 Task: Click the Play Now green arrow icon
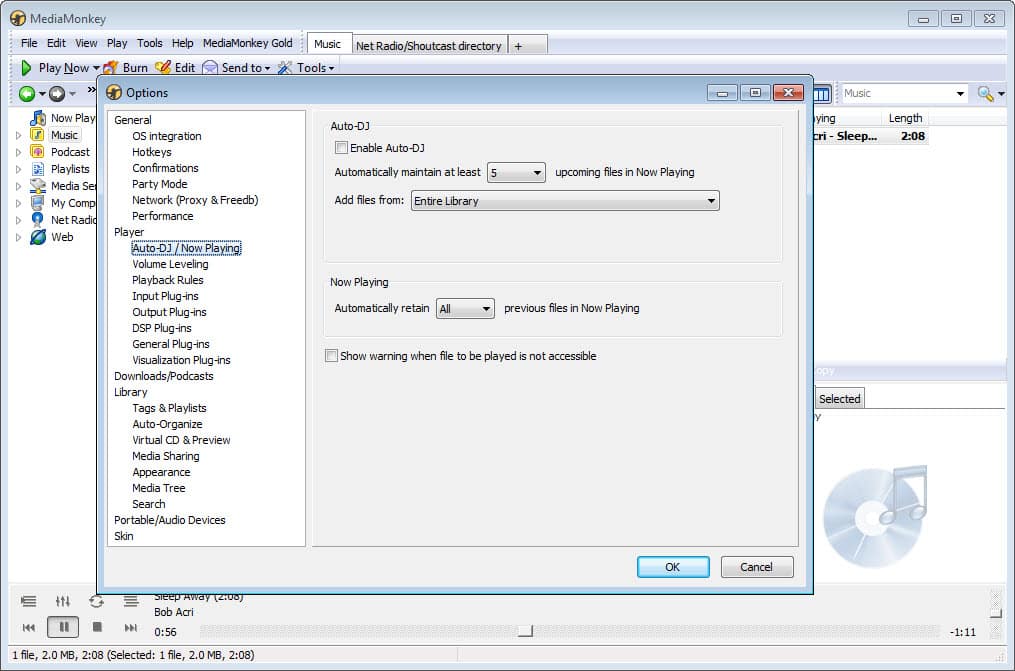pyautogui.click(x=26, y=67)
